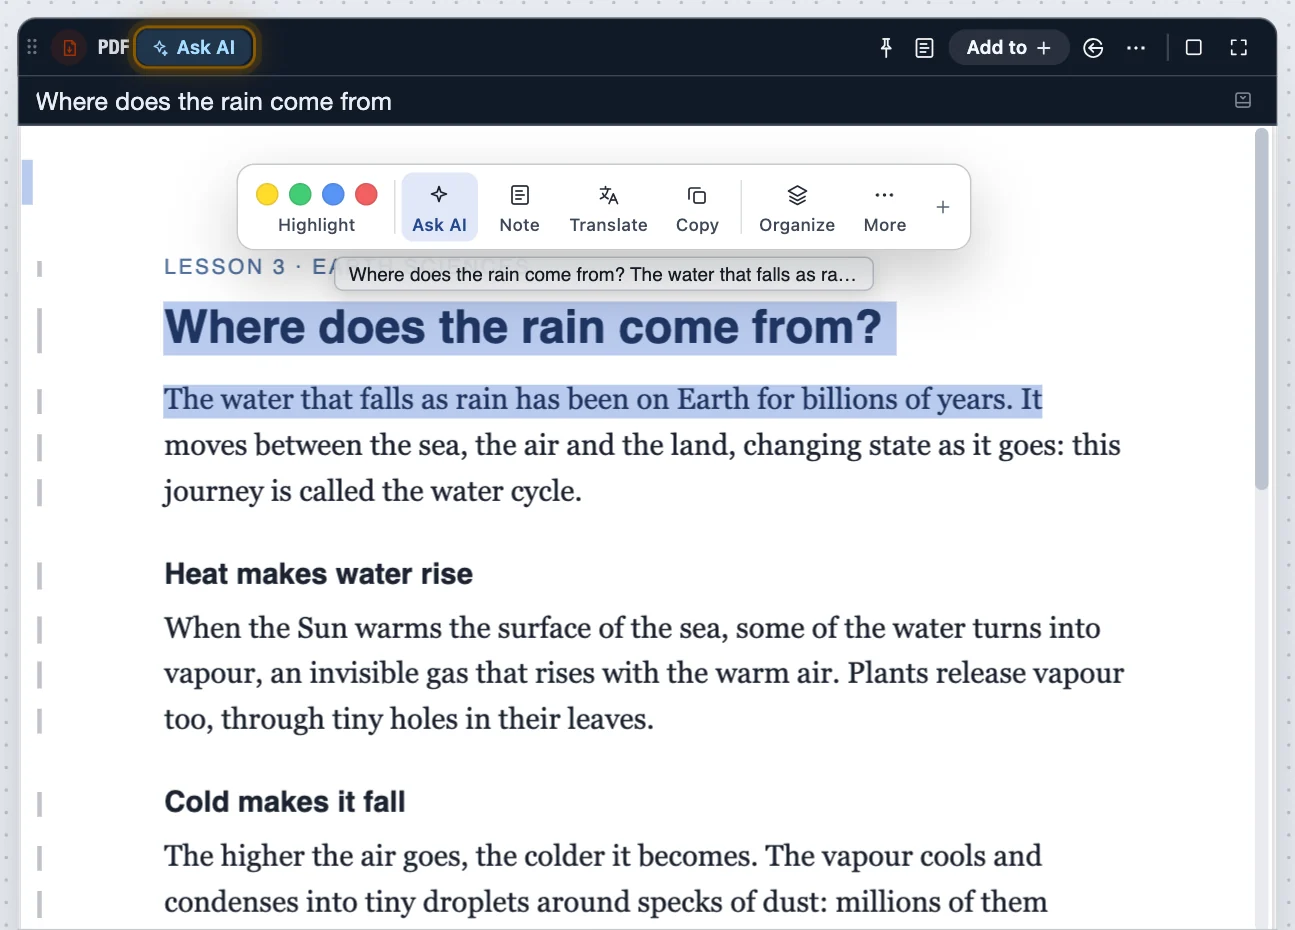This screenshot has width=1295, height=930.
Task: Pick the green highlight color
Action: 300,194
